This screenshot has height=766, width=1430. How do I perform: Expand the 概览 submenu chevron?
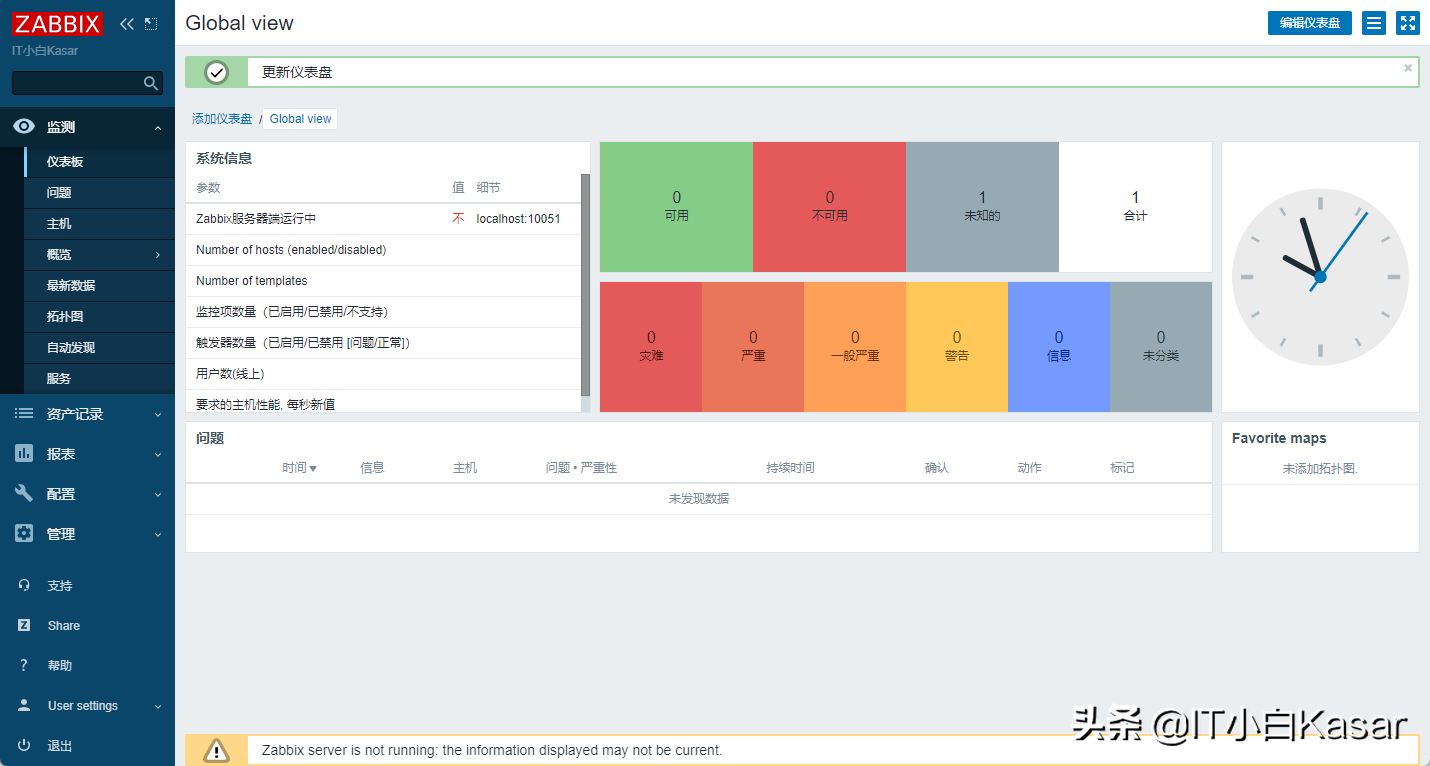coord(157,253)
